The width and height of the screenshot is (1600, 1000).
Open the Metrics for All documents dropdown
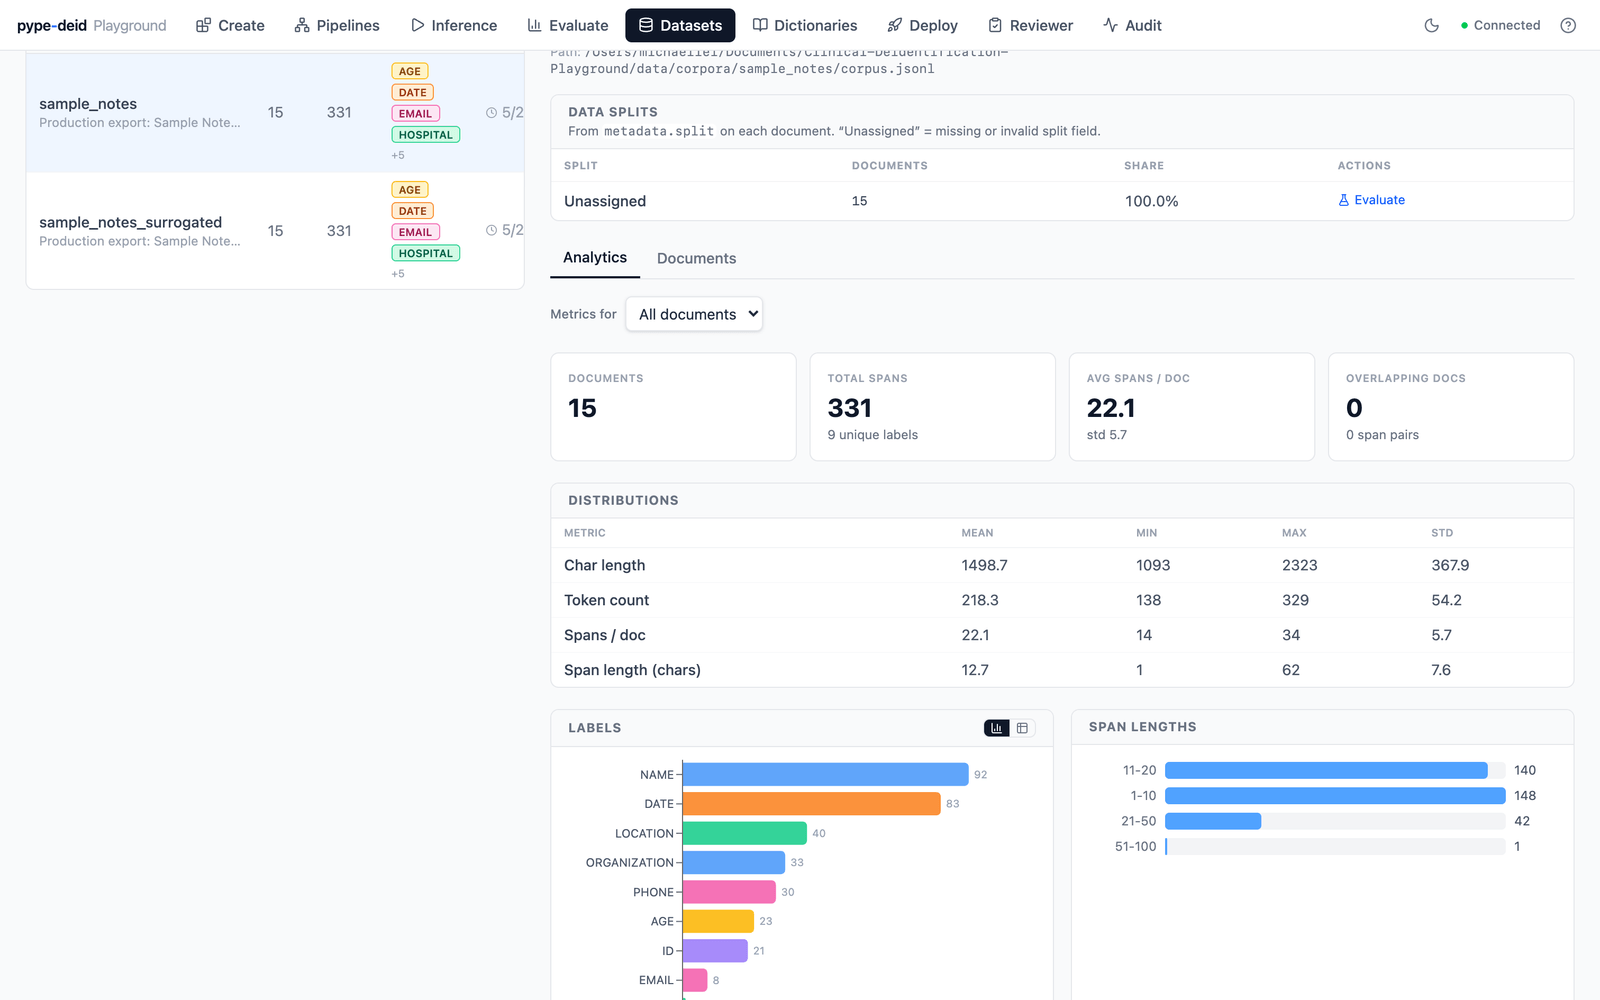[694, 314]
